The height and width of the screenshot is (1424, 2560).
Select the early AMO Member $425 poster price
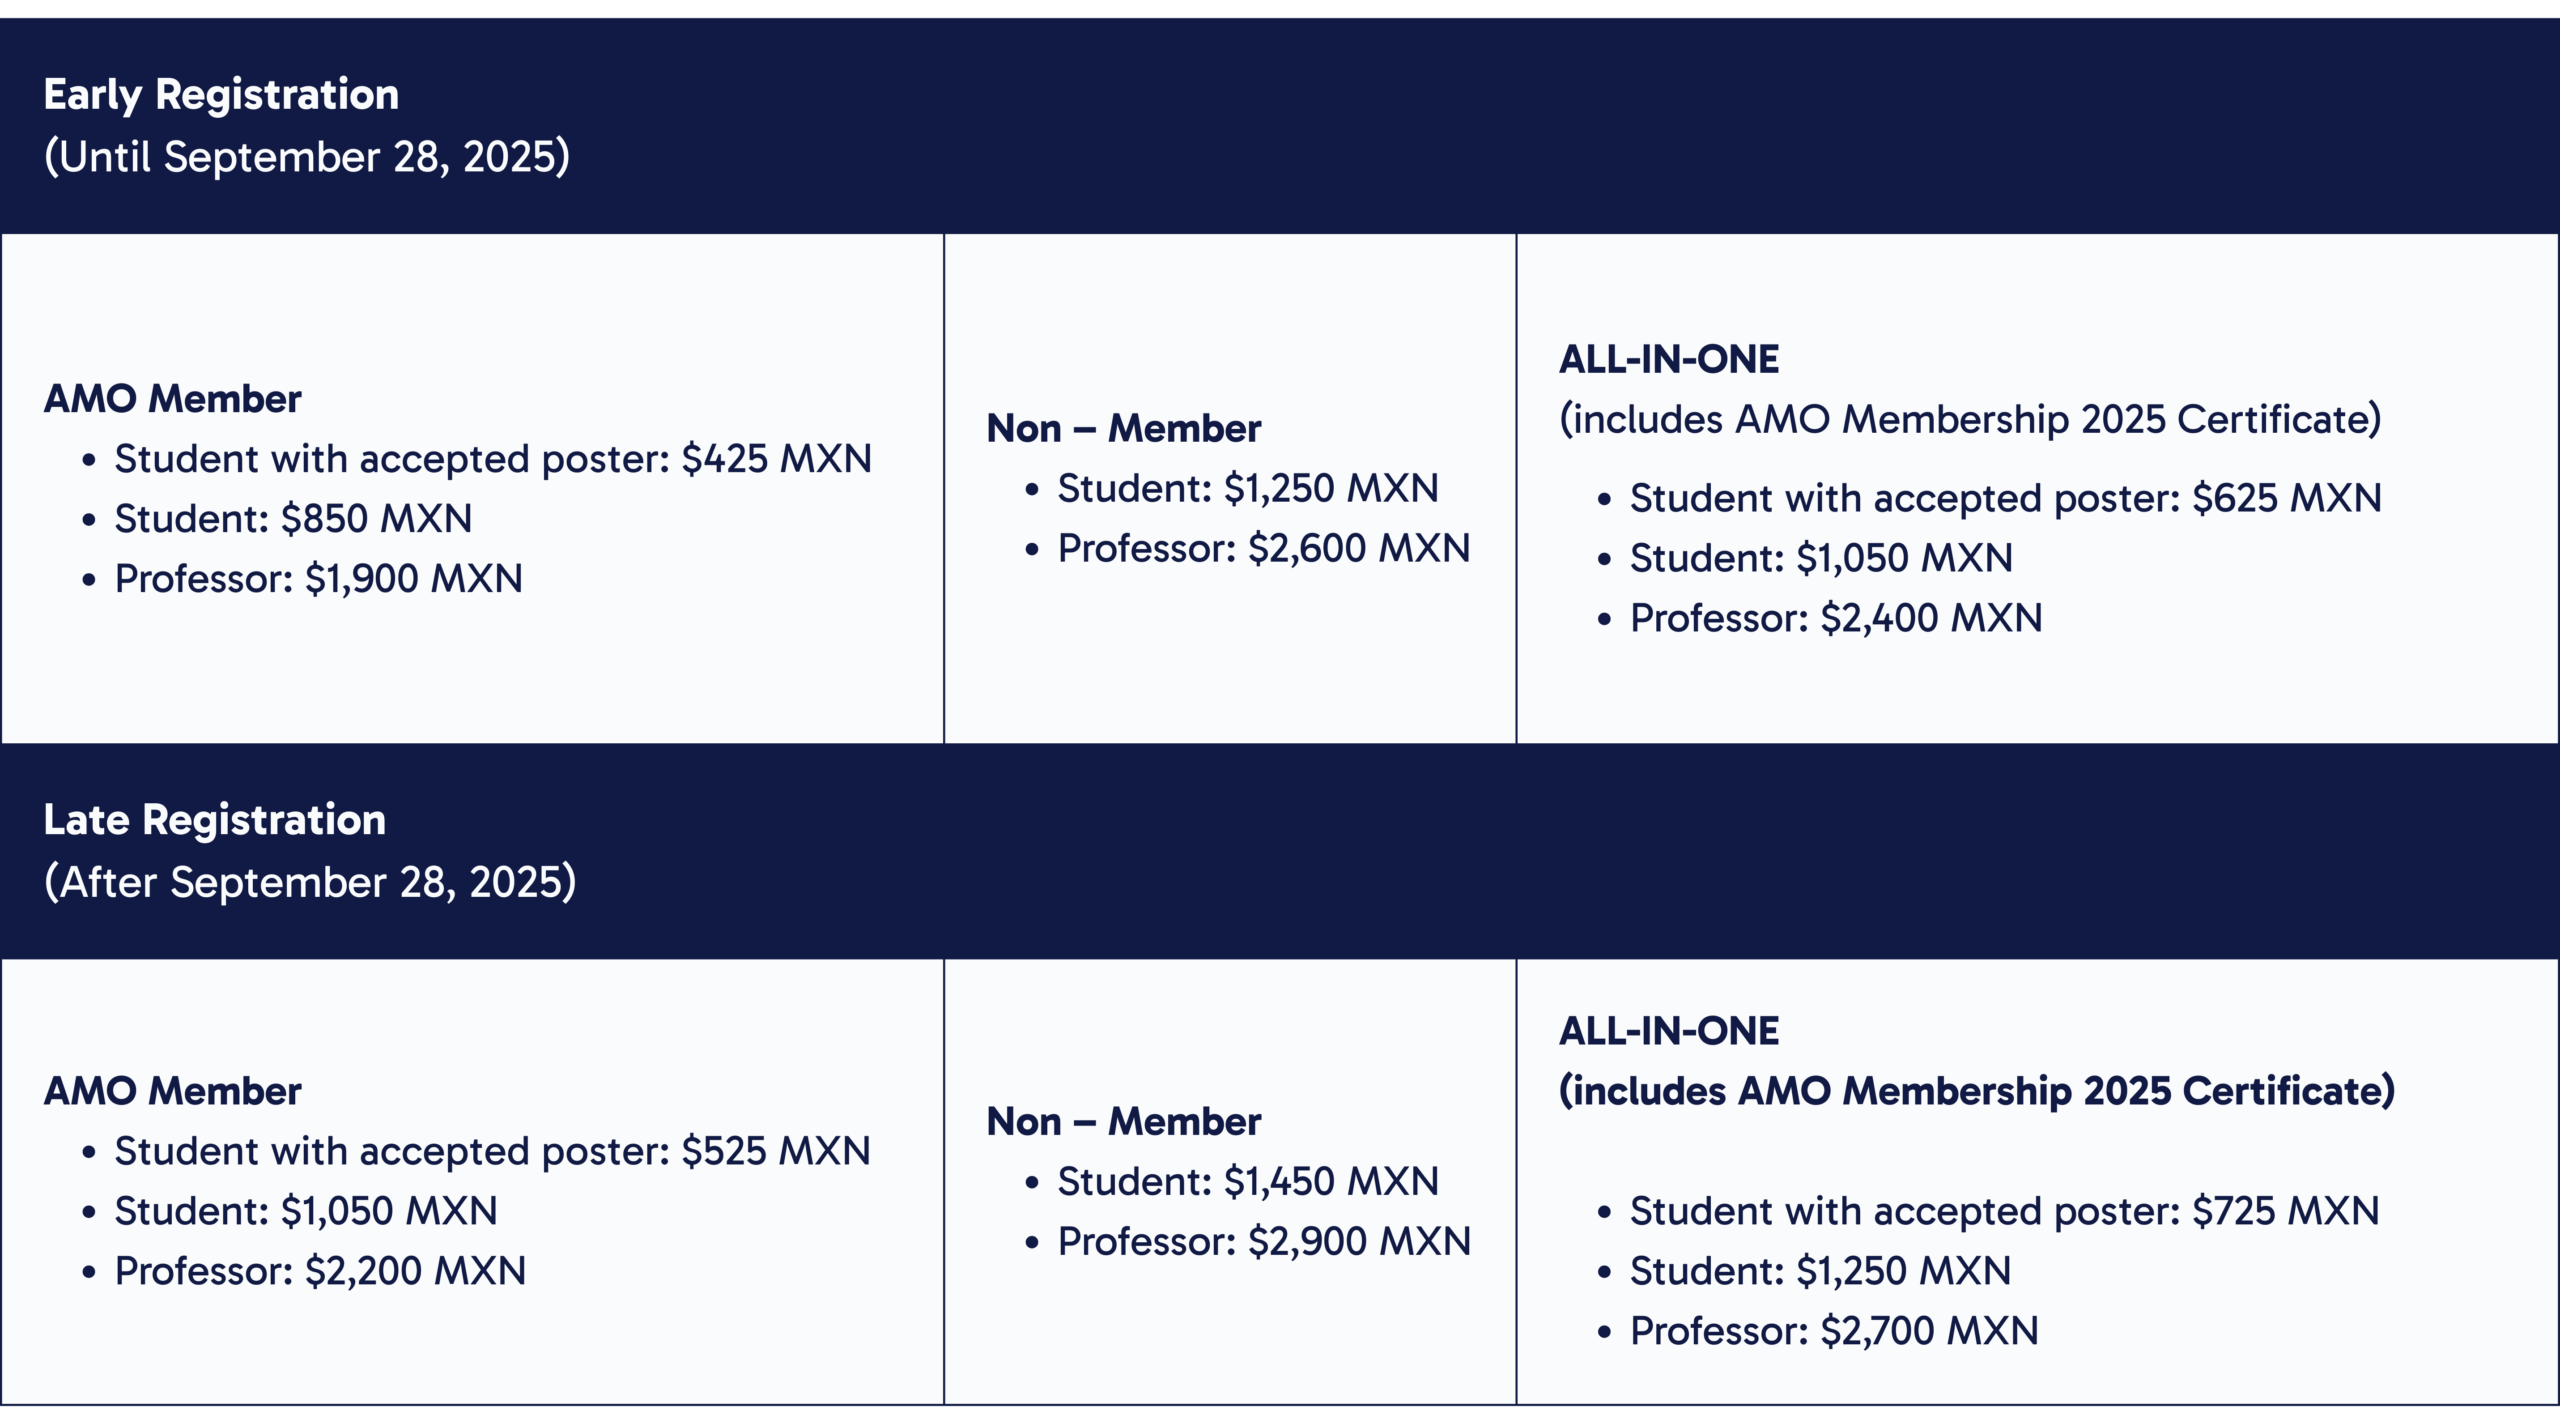click(776, 459)
